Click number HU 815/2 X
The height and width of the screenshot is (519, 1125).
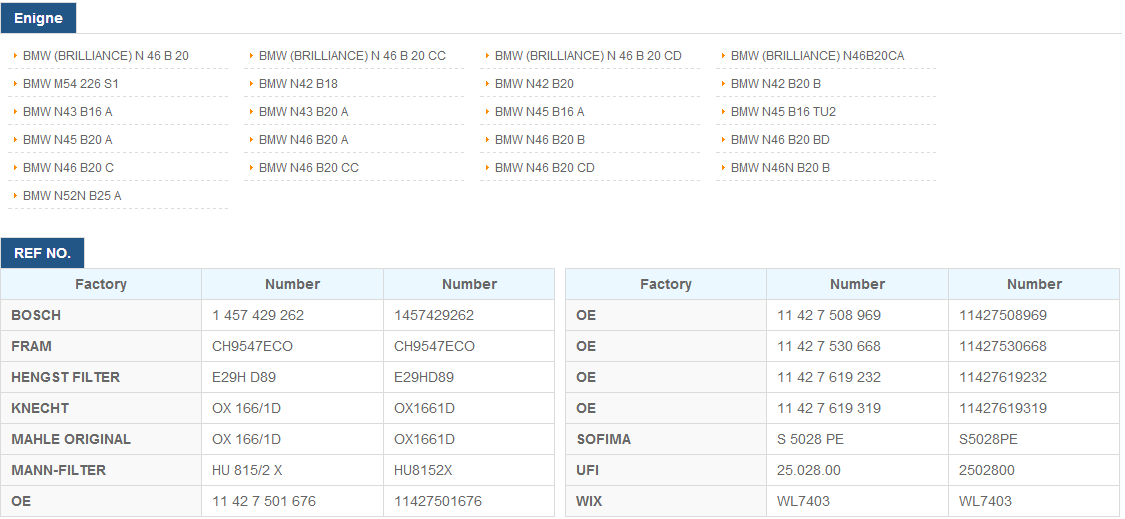click(x=248, y=470)
